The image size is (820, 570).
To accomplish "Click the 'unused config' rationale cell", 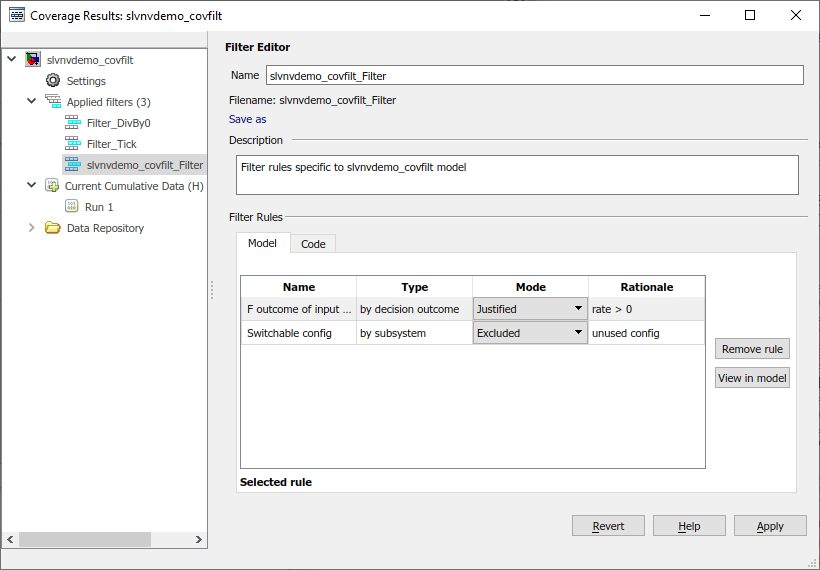I will point(646,333).
